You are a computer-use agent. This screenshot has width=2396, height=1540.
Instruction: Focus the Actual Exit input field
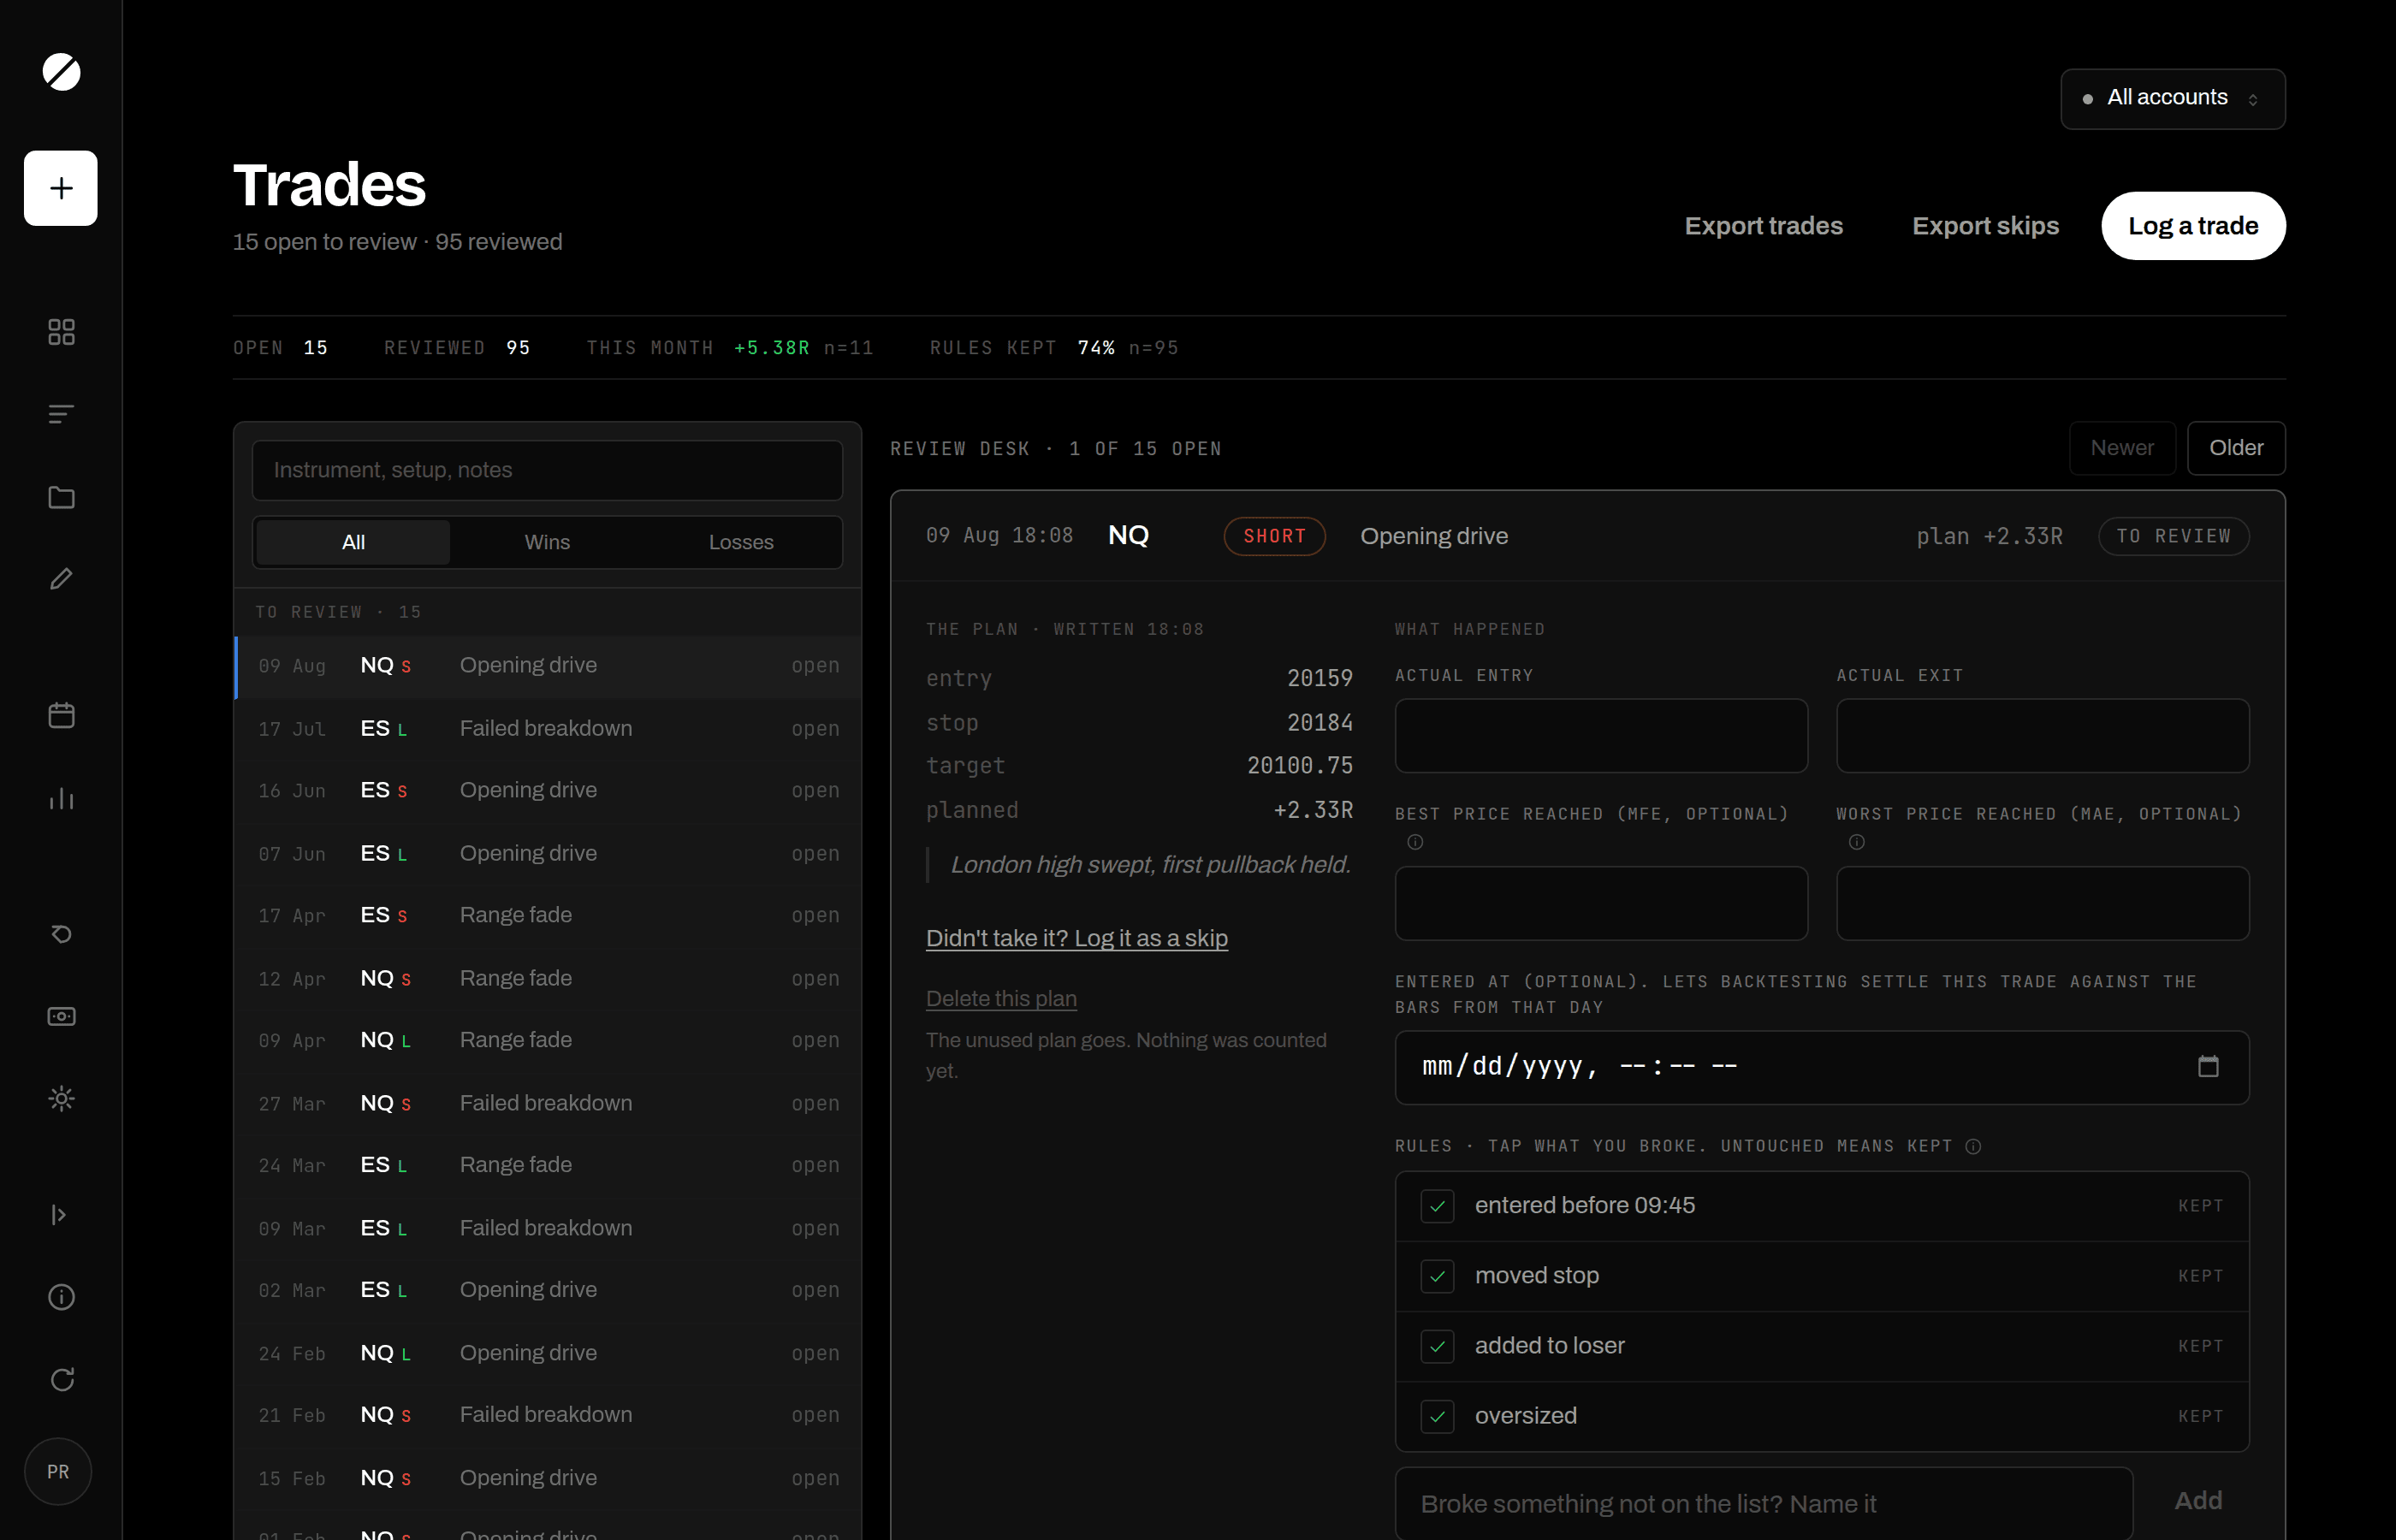click(2042, 735)
